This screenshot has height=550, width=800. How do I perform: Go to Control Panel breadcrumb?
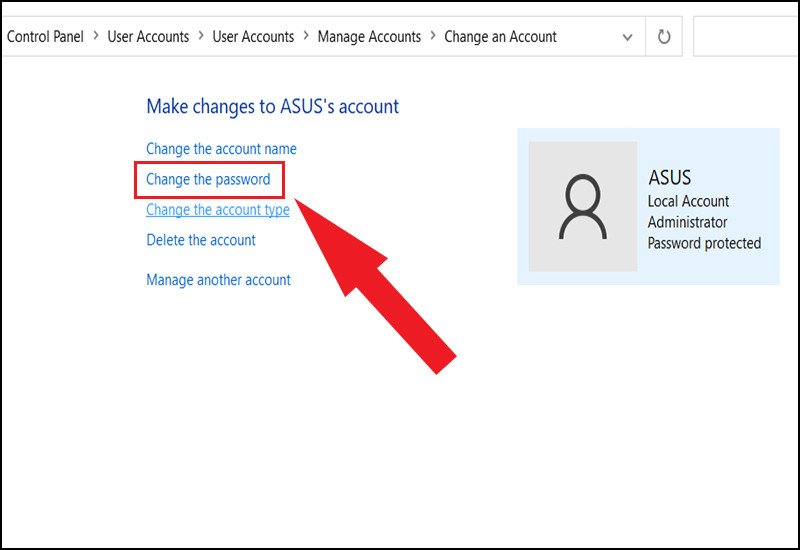tap(45, 37)
